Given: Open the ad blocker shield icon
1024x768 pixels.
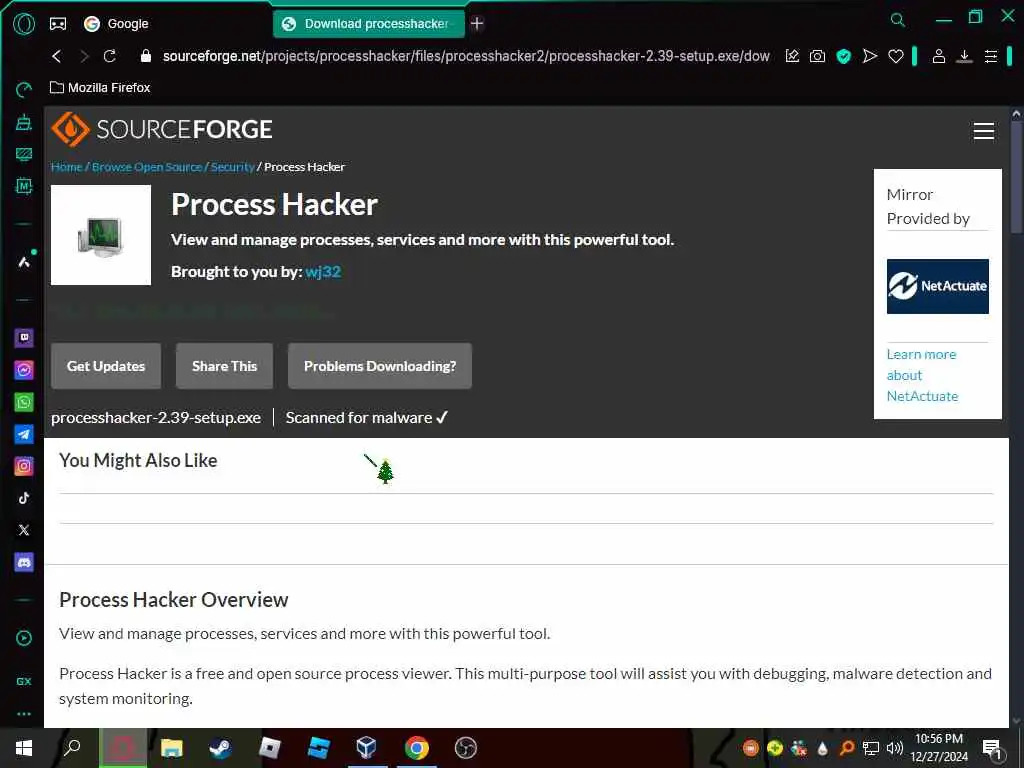Looking at the screenshot, I should (x=844, y=57).
